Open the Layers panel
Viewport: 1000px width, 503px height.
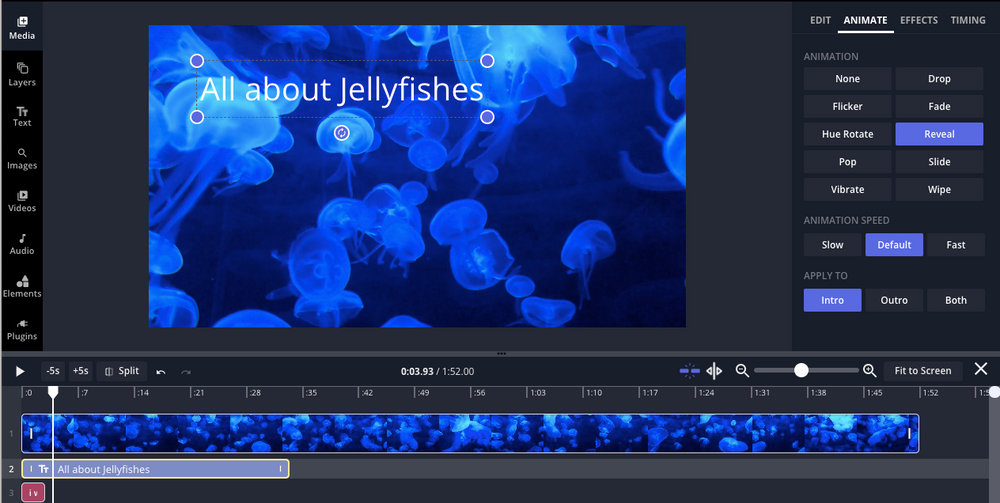click(x=21, y=74)
